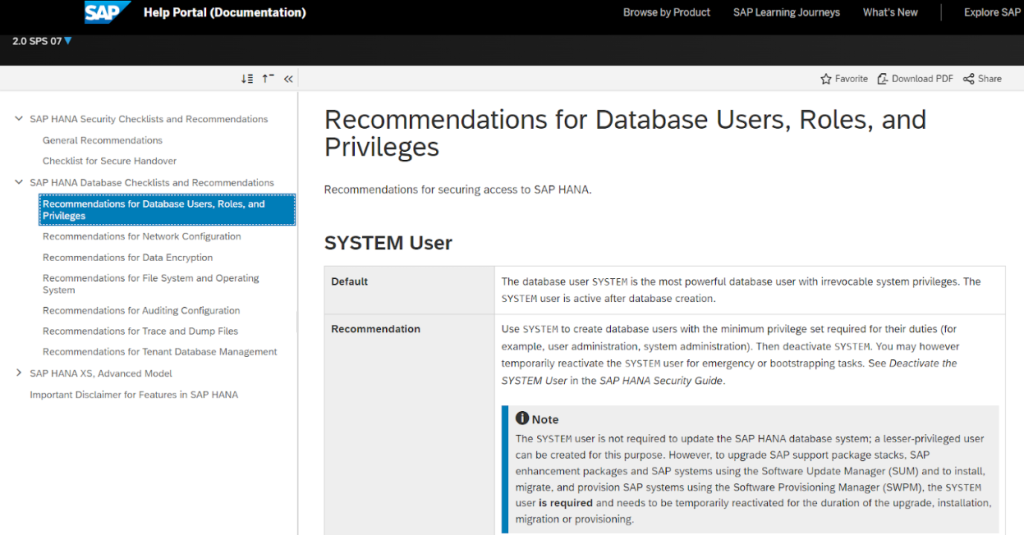Collapse SAP HANA Database Checklists and Recommendations node
Viewport: 1024px width, 535px height.
(x=18, y=182)
